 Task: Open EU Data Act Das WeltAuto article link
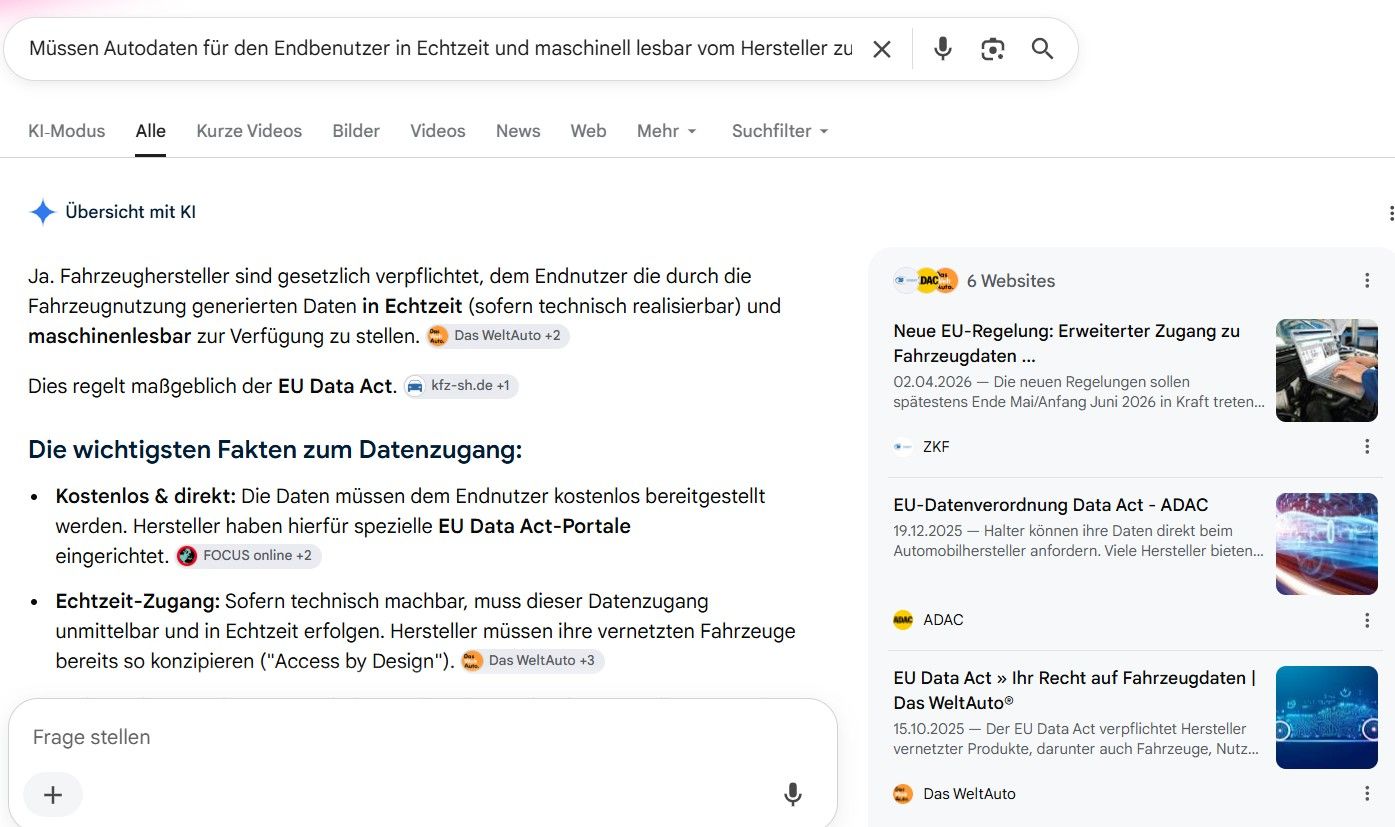coord(1075,690)
